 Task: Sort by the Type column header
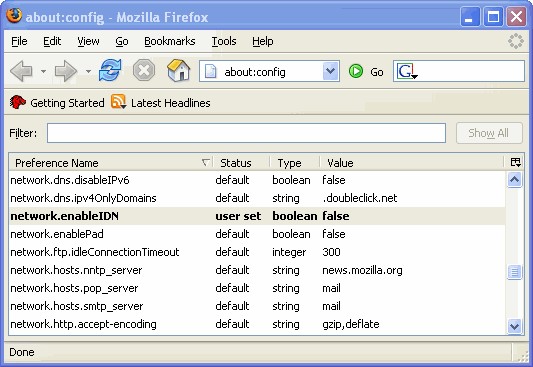tap(294, 163)
